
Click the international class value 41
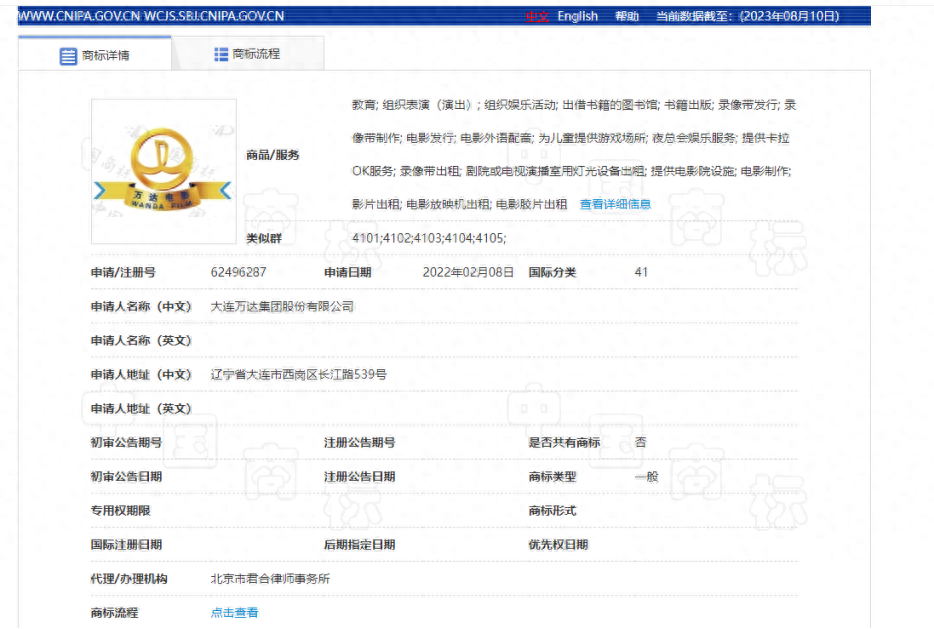[641, 271]
